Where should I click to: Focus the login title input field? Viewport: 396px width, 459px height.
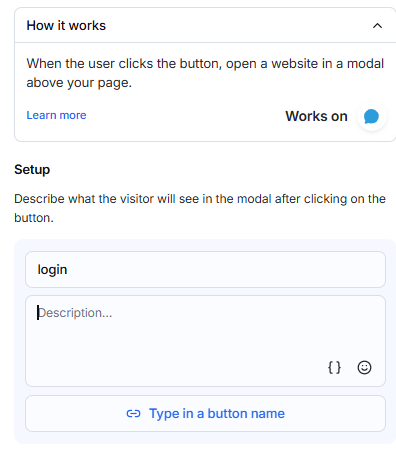pos(205,269)
